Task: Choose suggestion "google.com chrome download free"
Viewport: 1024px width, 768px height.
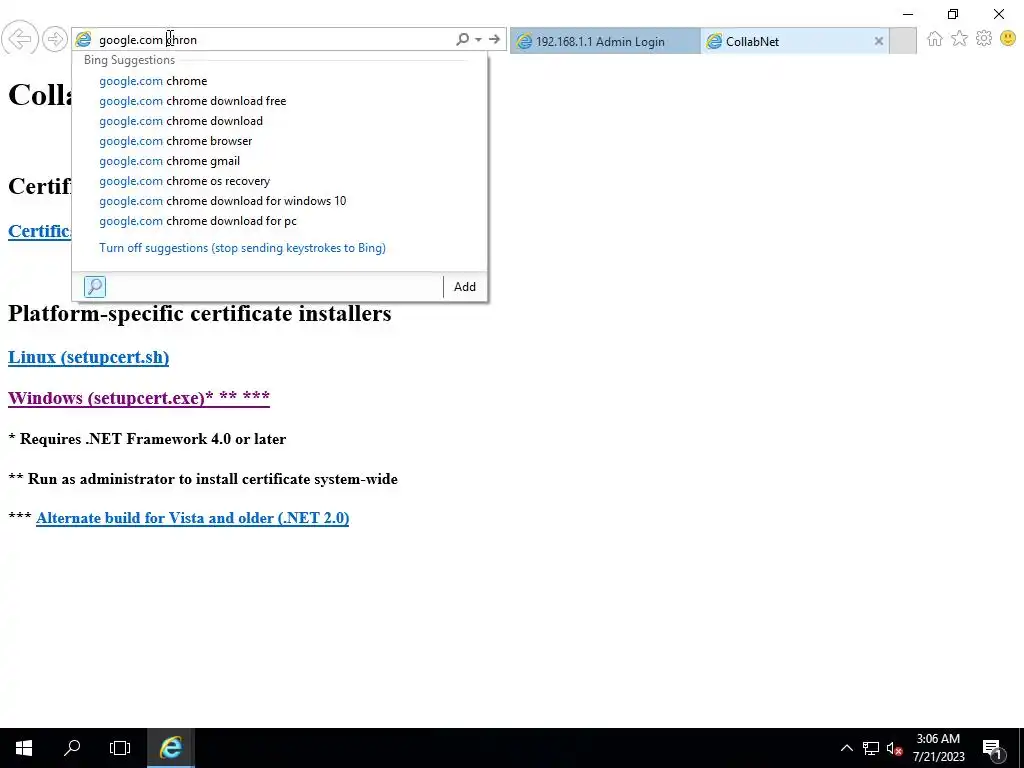Action: (x=280, y=101)
